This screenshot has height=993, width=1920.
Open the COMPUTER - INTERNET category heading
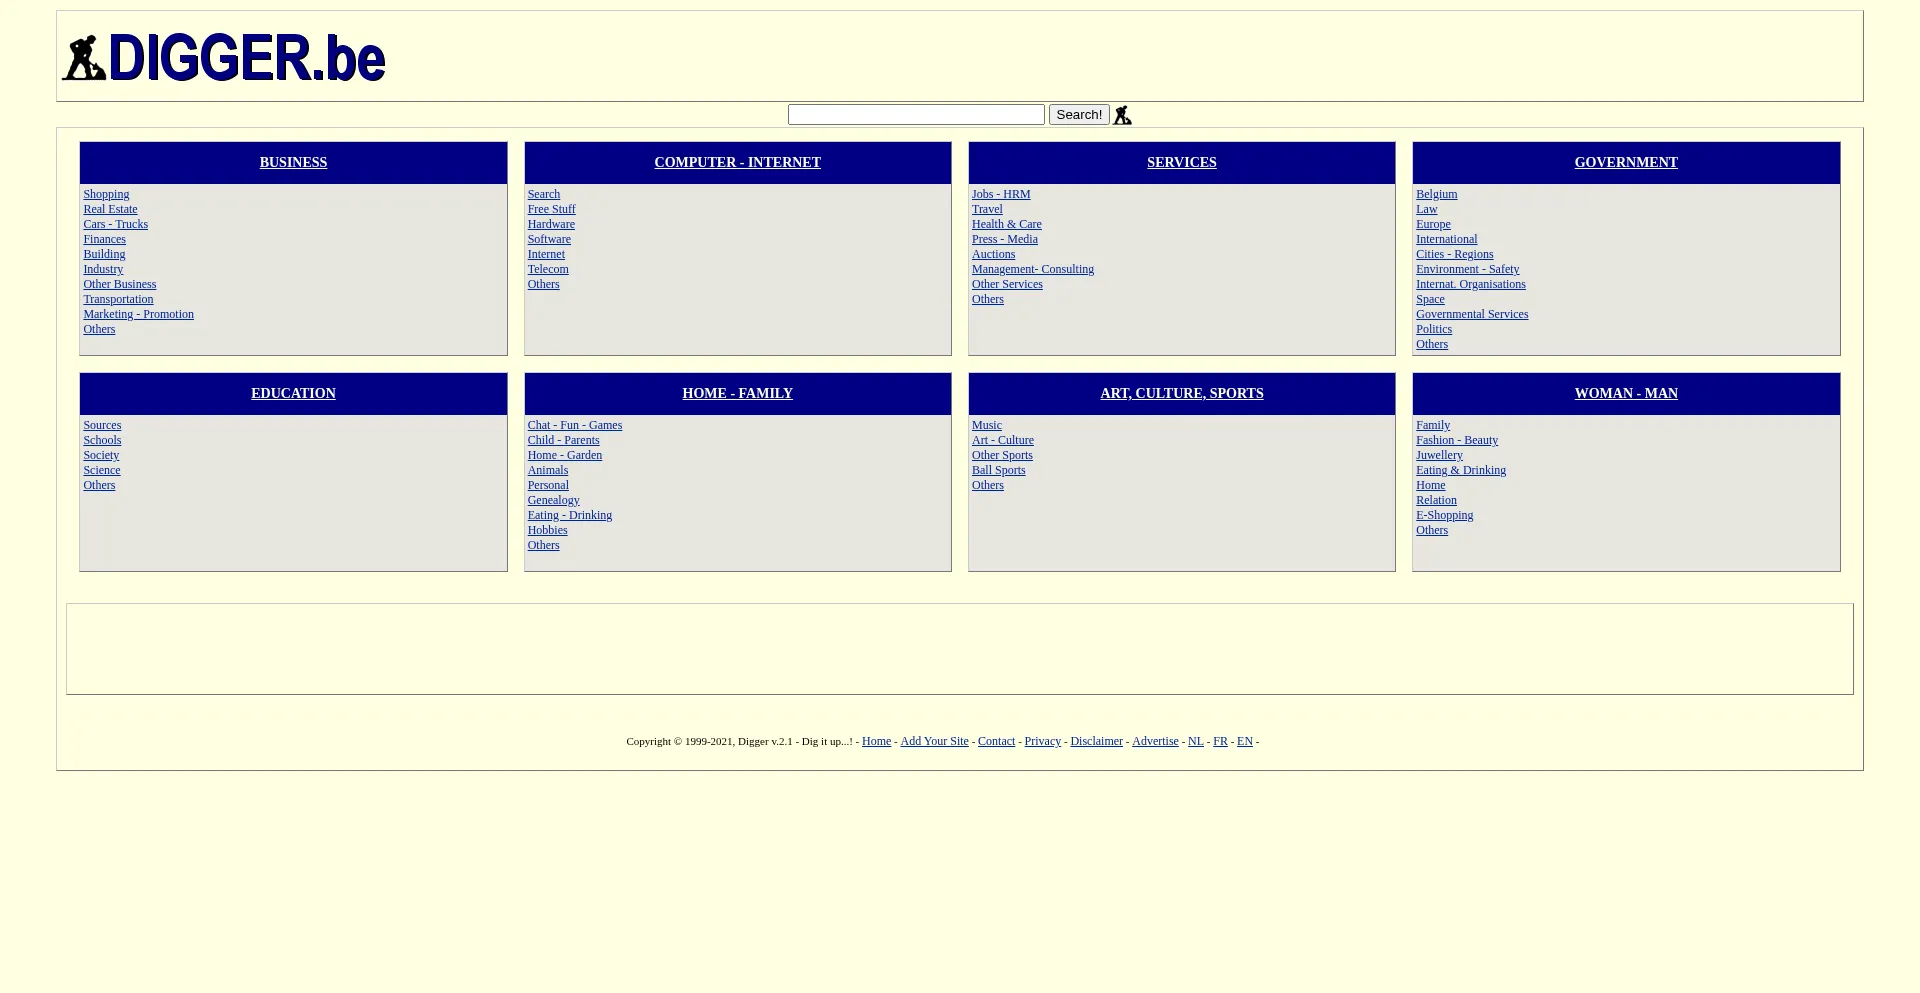(x=737, y=162)
